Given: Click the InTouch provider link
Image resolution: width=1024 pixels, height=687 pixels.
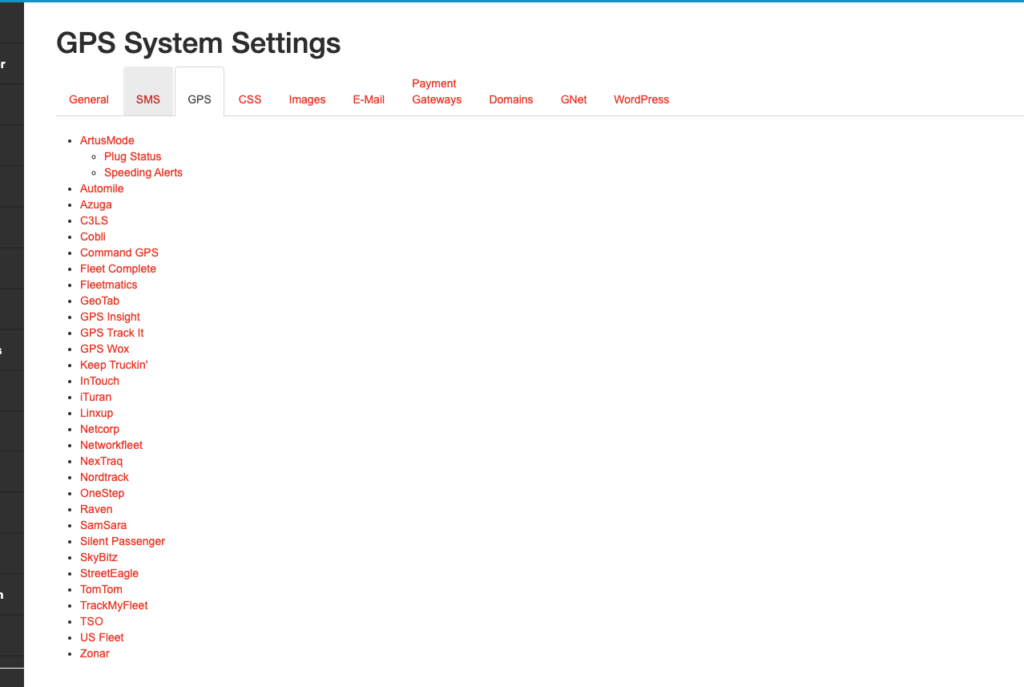Looking at the screenshot, I should pos(99,381).
